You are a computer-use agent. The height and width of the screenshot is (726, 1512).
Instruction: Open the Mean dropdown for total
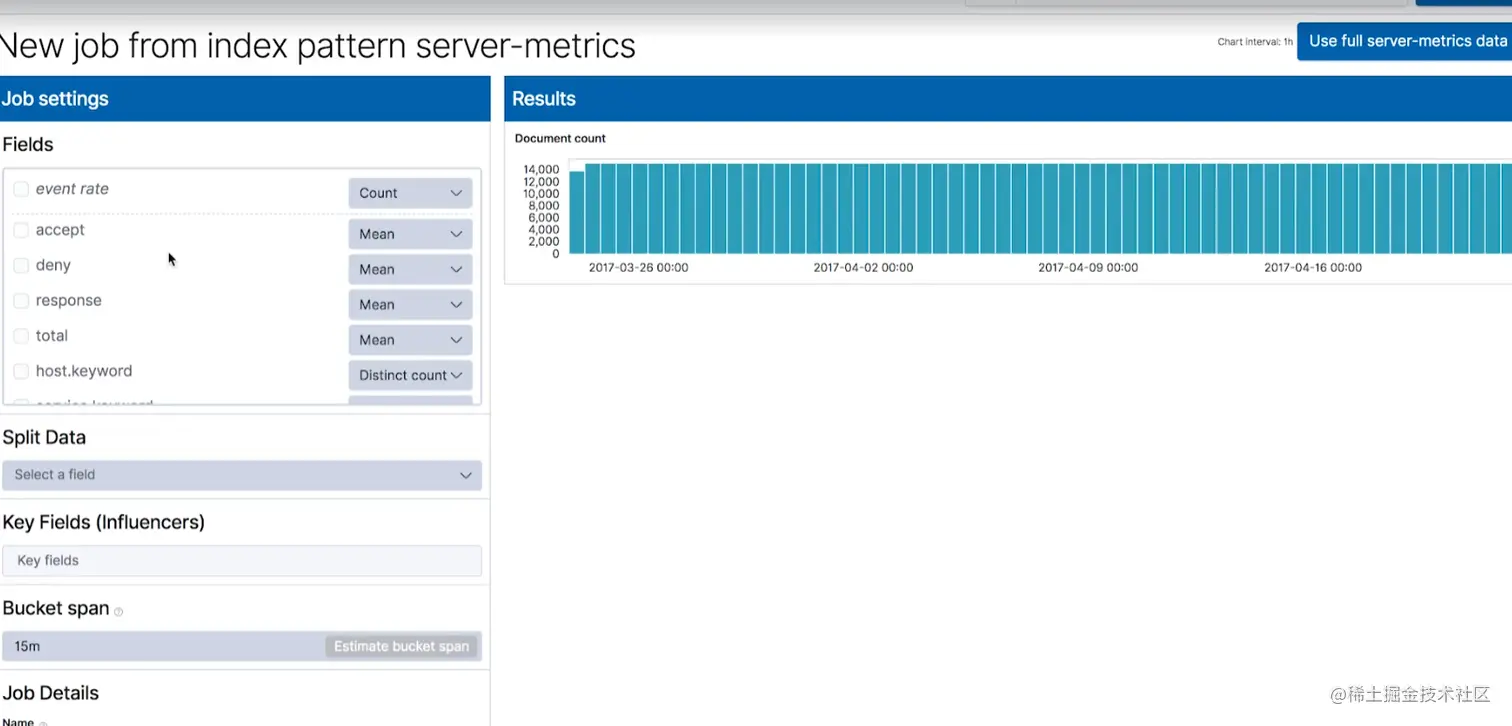coord(410,340)
